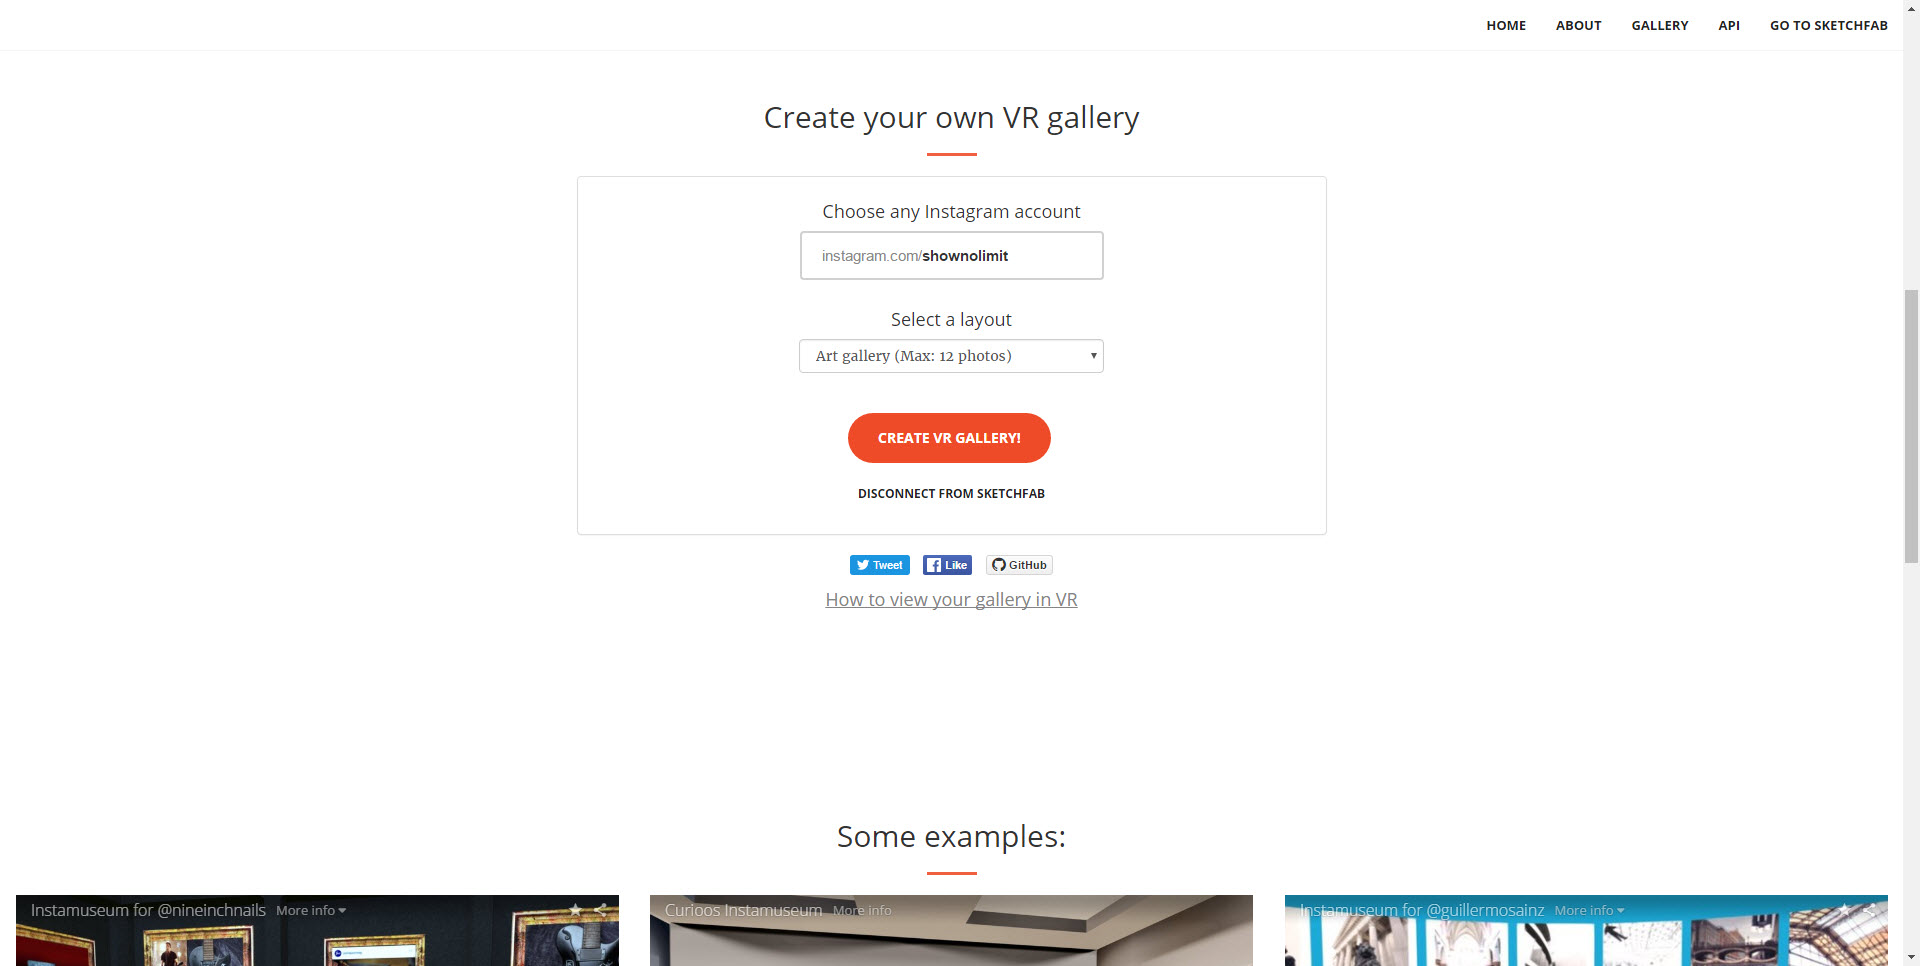Share the nineinchnails Instamuseum model
Screen dimensions: 1920x966
pyautogui.click(x=601, y=910)
